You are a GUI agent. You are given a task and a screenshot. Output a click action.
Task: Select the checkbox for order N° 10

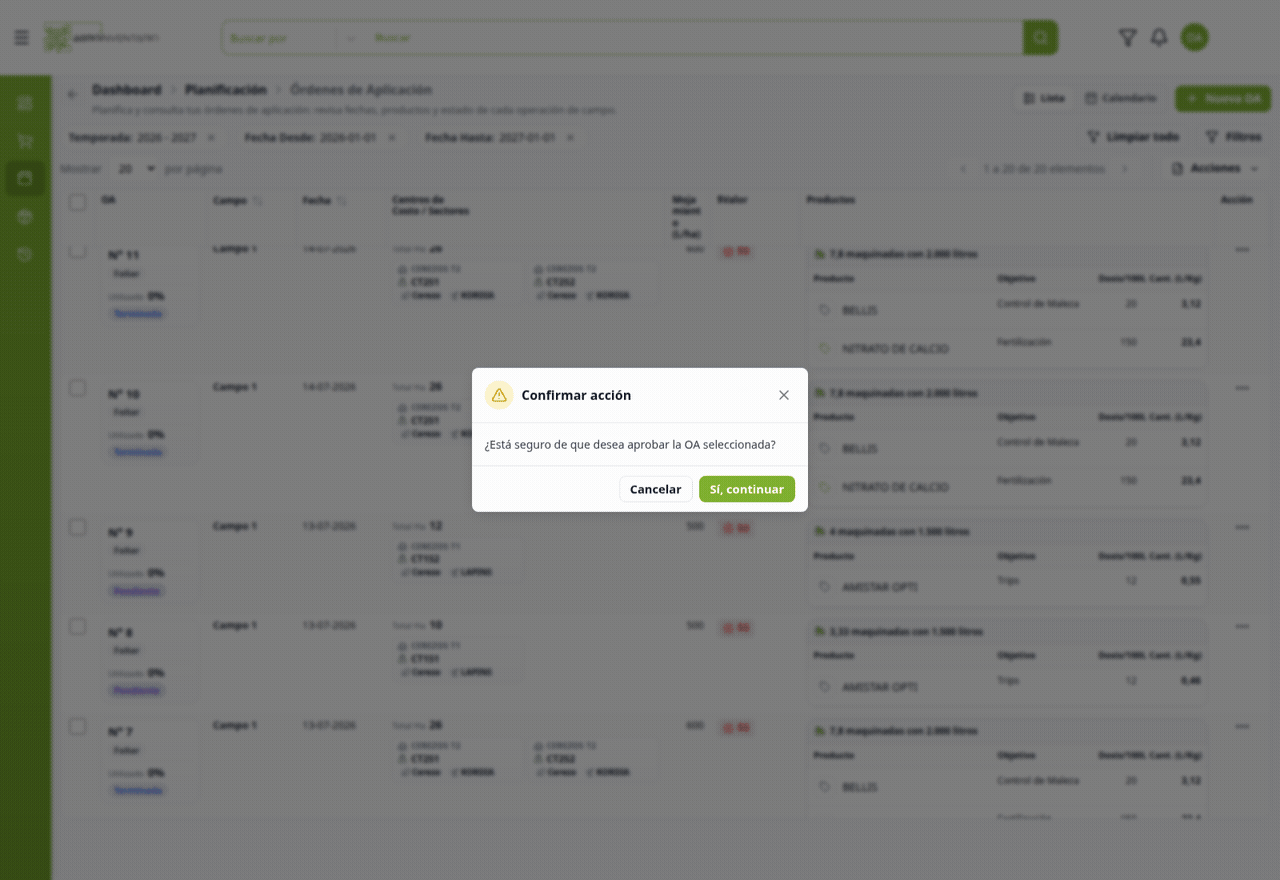[77, 388]
